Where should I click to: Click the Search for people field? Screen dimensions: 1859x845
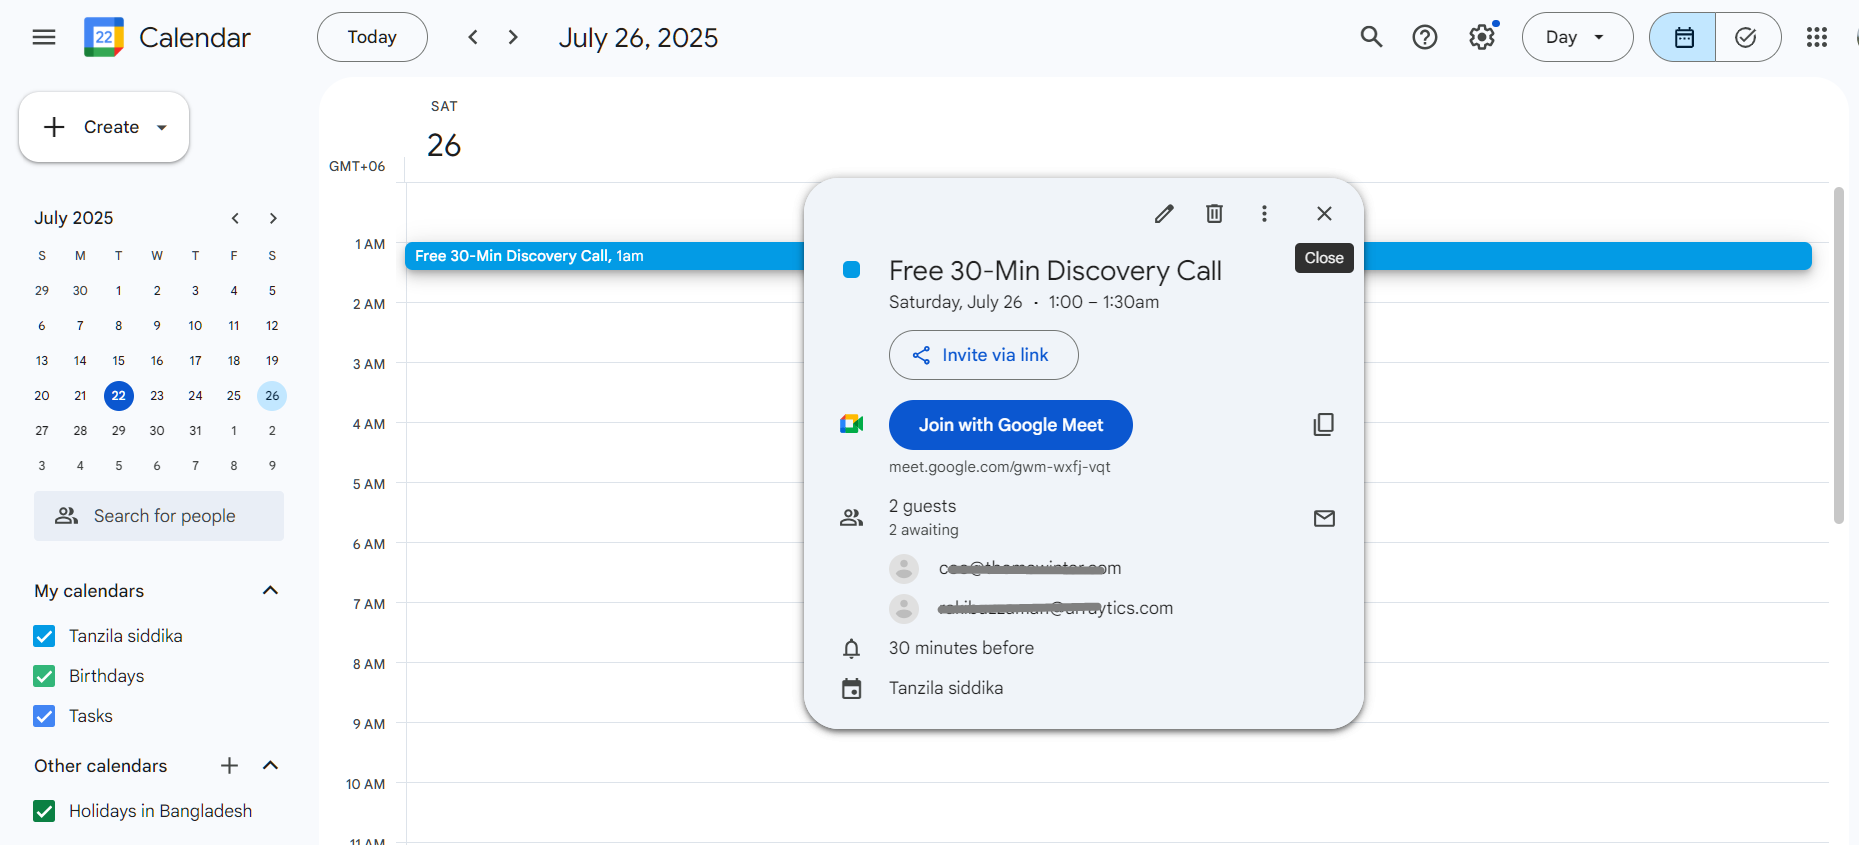tap(159, 516)
